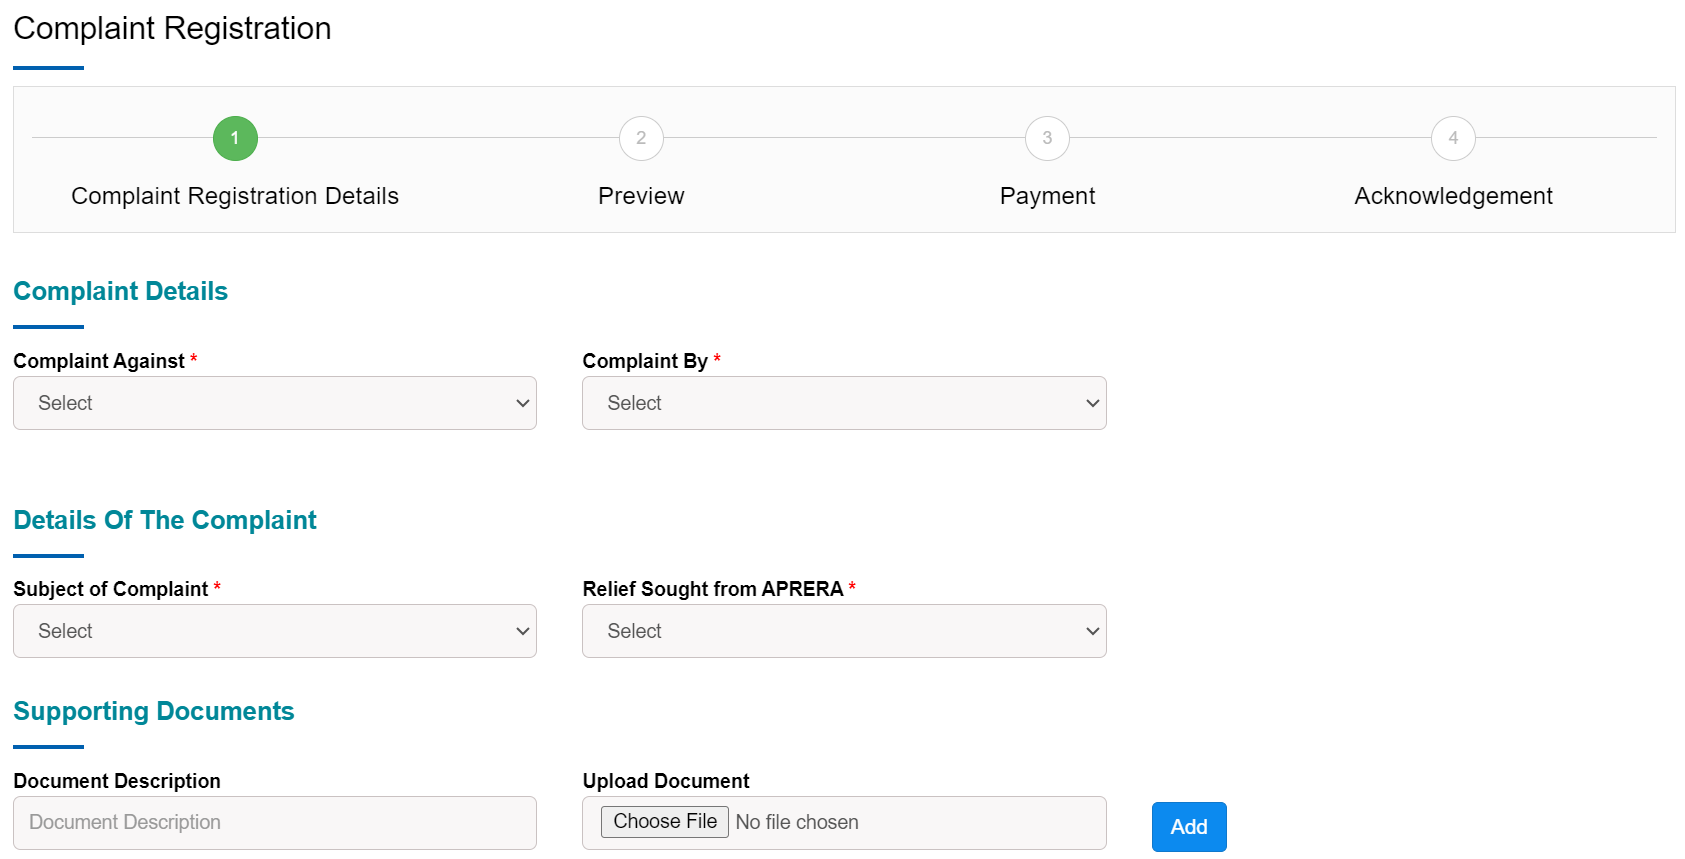The height and width of the screenshot is (859, 1685).
Task: Expand the Complaint By dropdown
Action: (x=844, y=403)
